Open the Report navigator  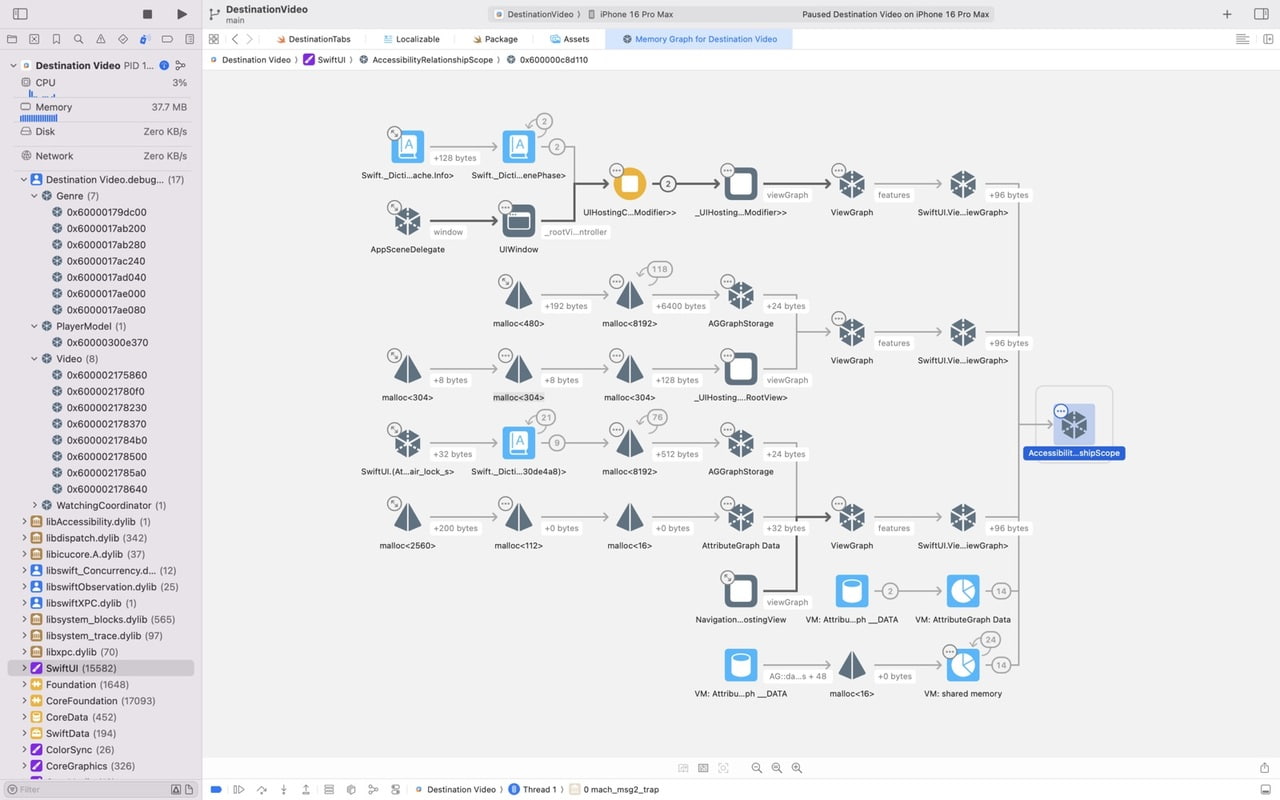tap(189, 39)
